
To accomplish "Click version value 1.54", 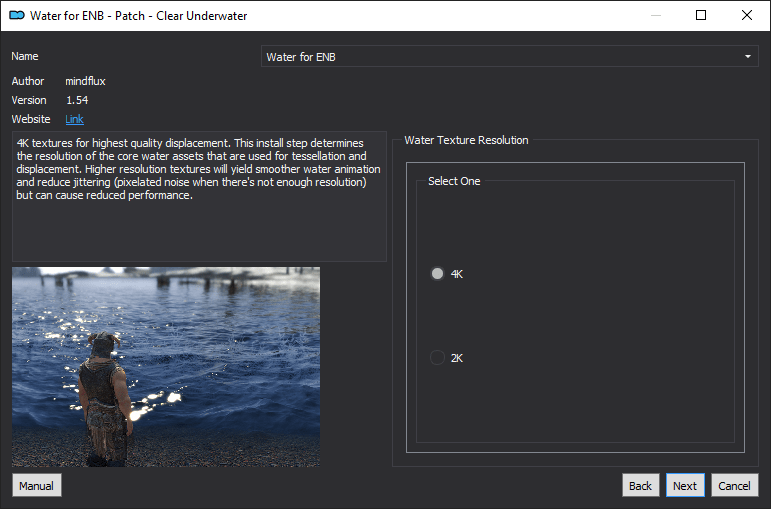I will click(x=77, y=100).
